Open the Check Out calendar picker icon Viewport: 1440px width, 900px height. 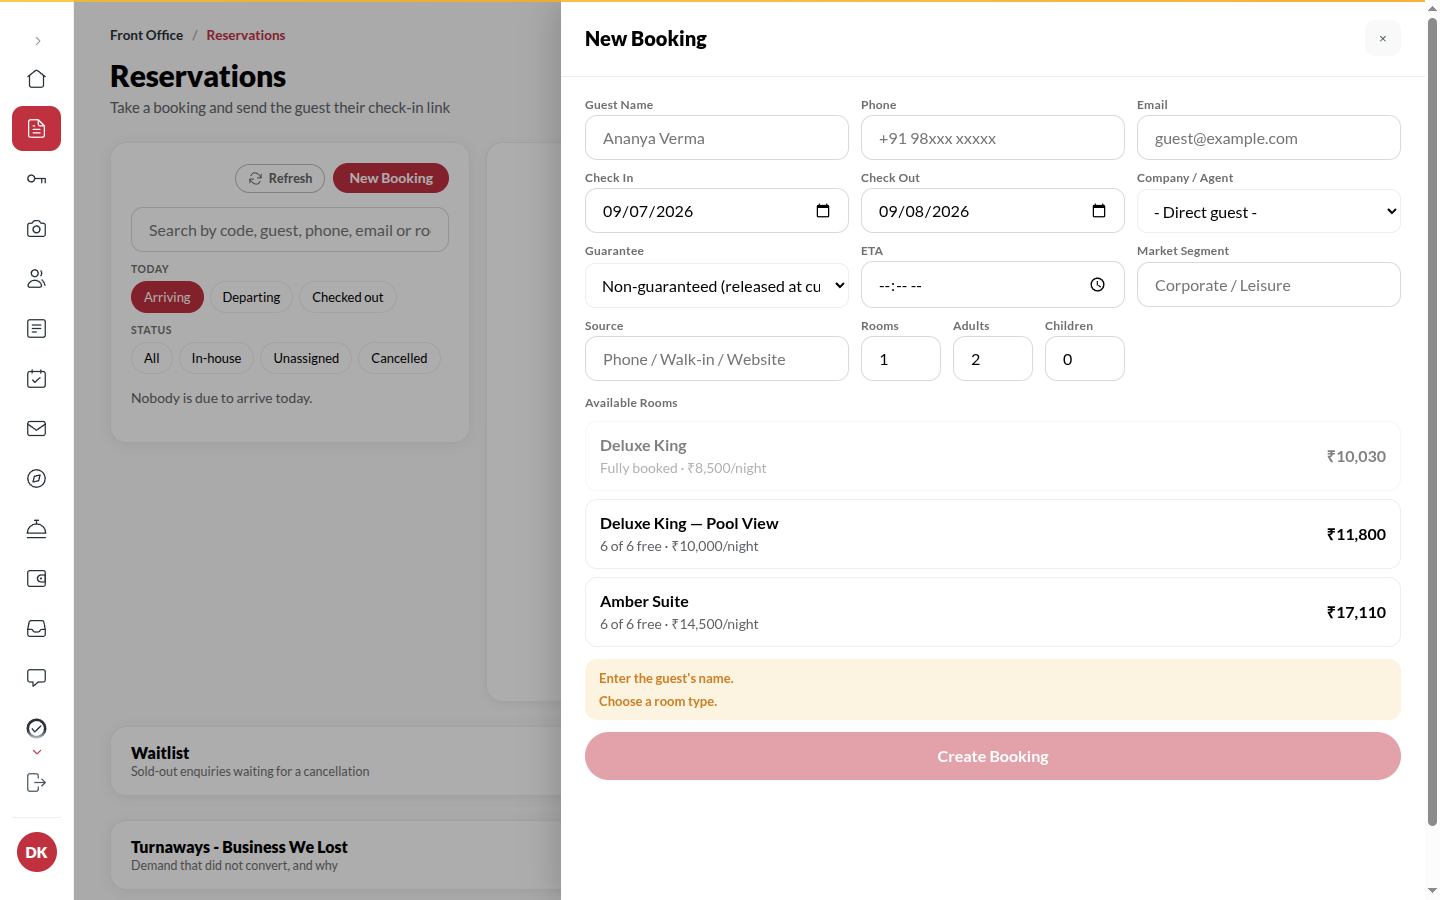pyautogui.click(x=1099, y=211)
